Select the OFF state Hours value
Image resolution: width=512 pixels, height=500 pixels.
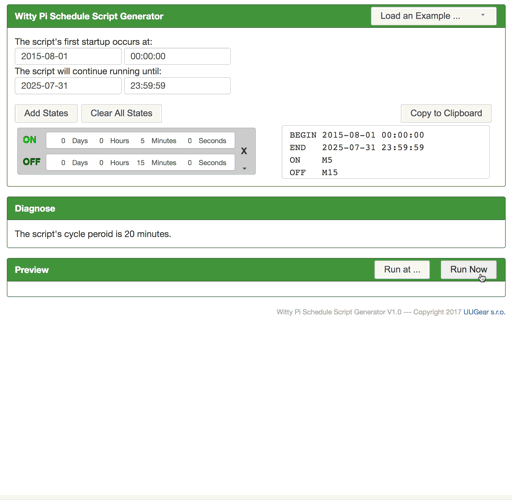click(101, 163)
